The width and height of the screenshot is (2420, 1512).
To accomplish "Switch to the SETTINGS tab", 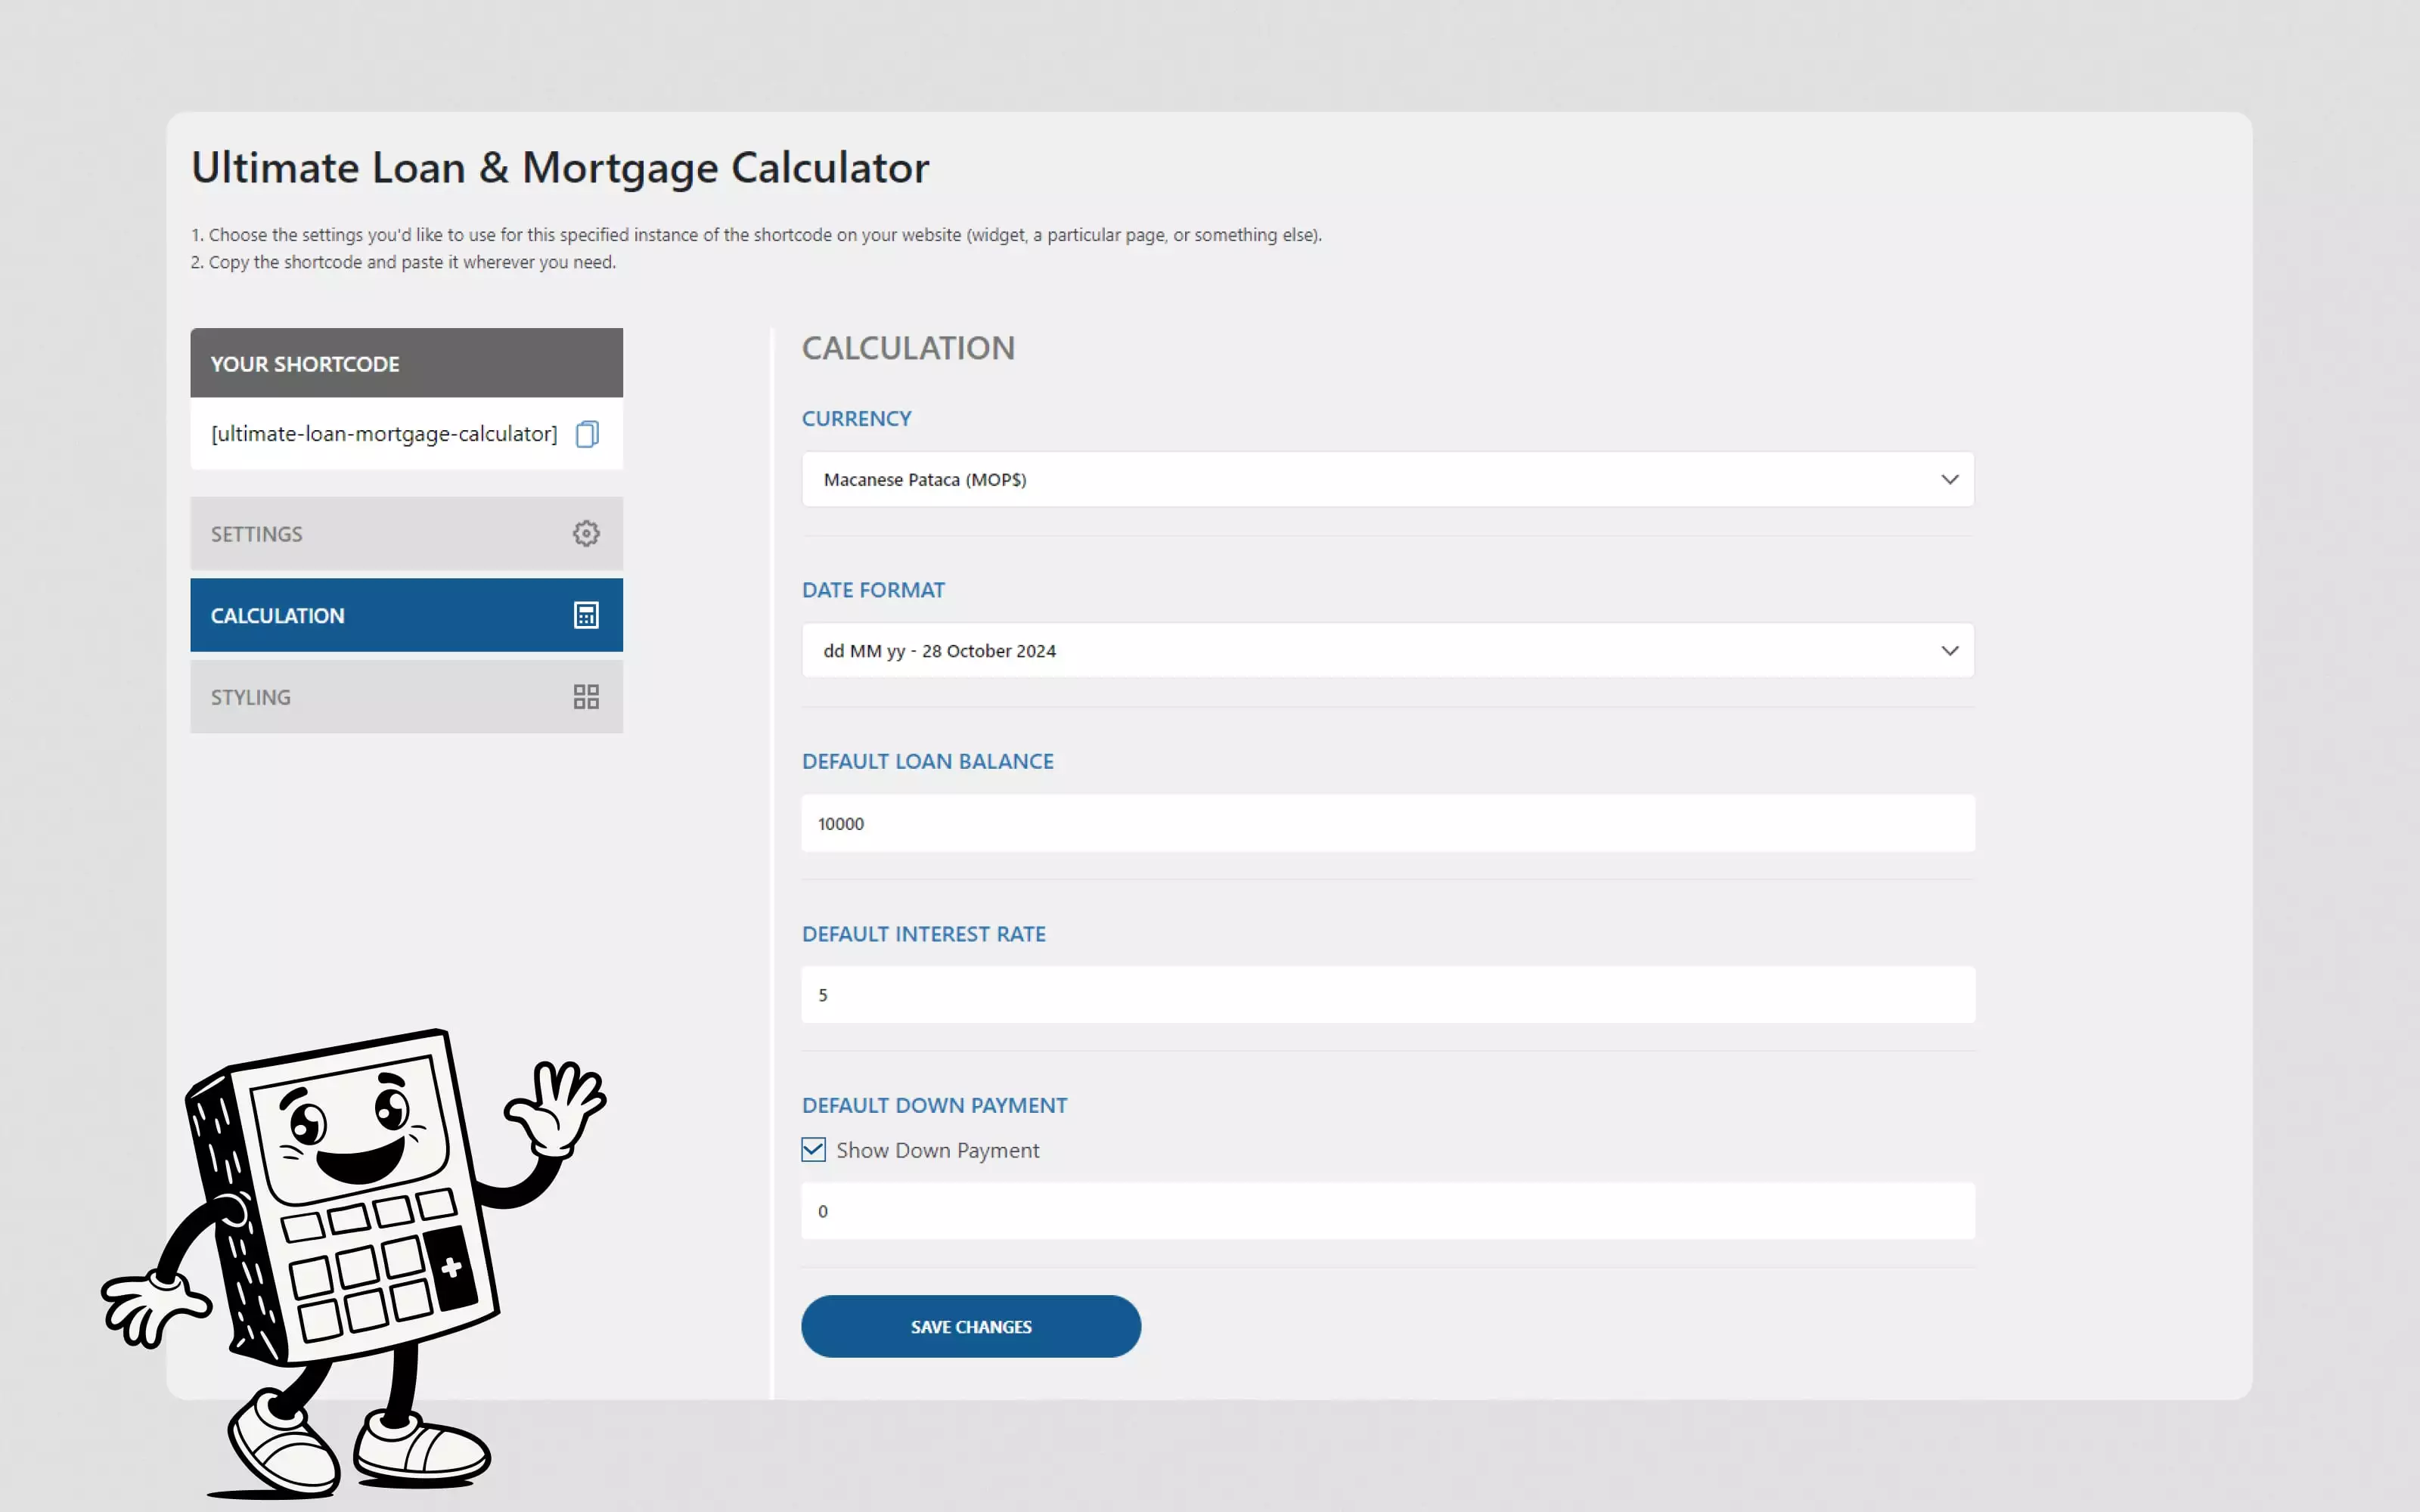I will point(406,533).
